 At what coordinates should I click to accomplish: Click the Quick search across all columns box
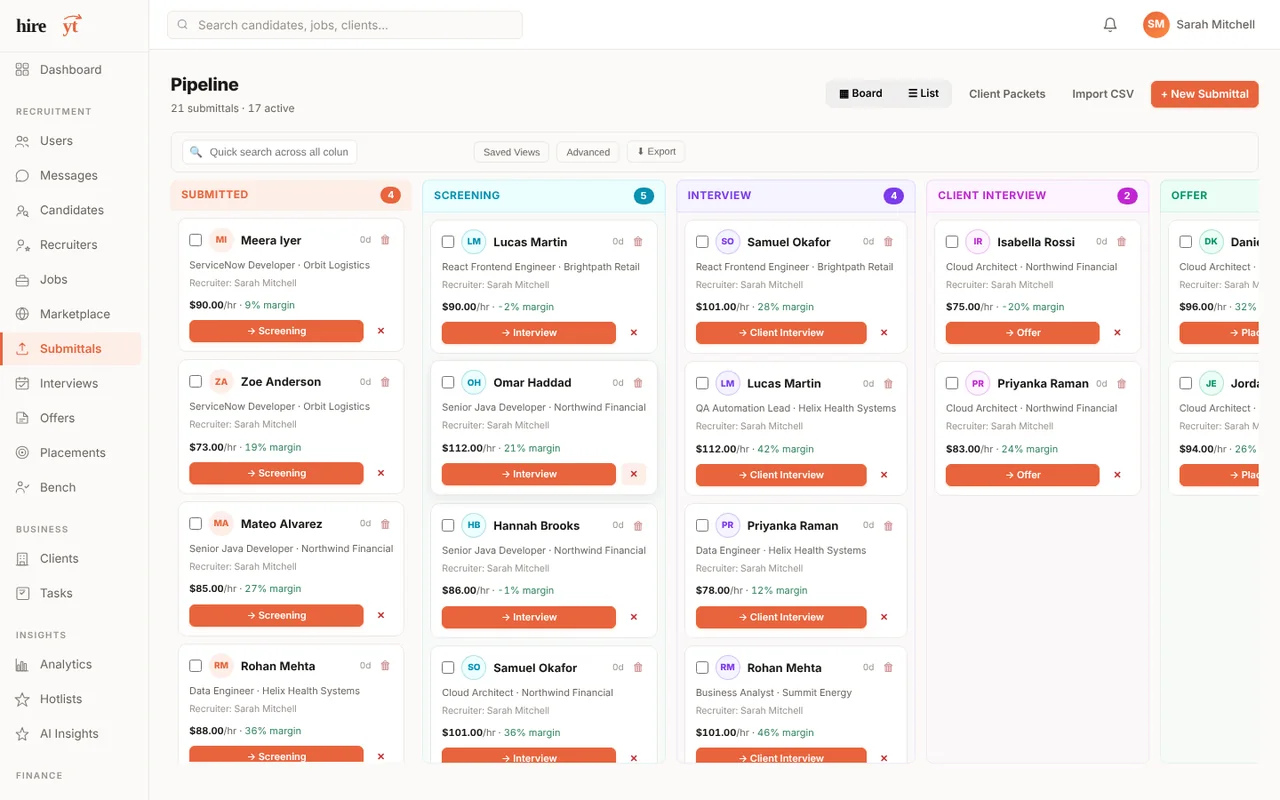[270, 152]
